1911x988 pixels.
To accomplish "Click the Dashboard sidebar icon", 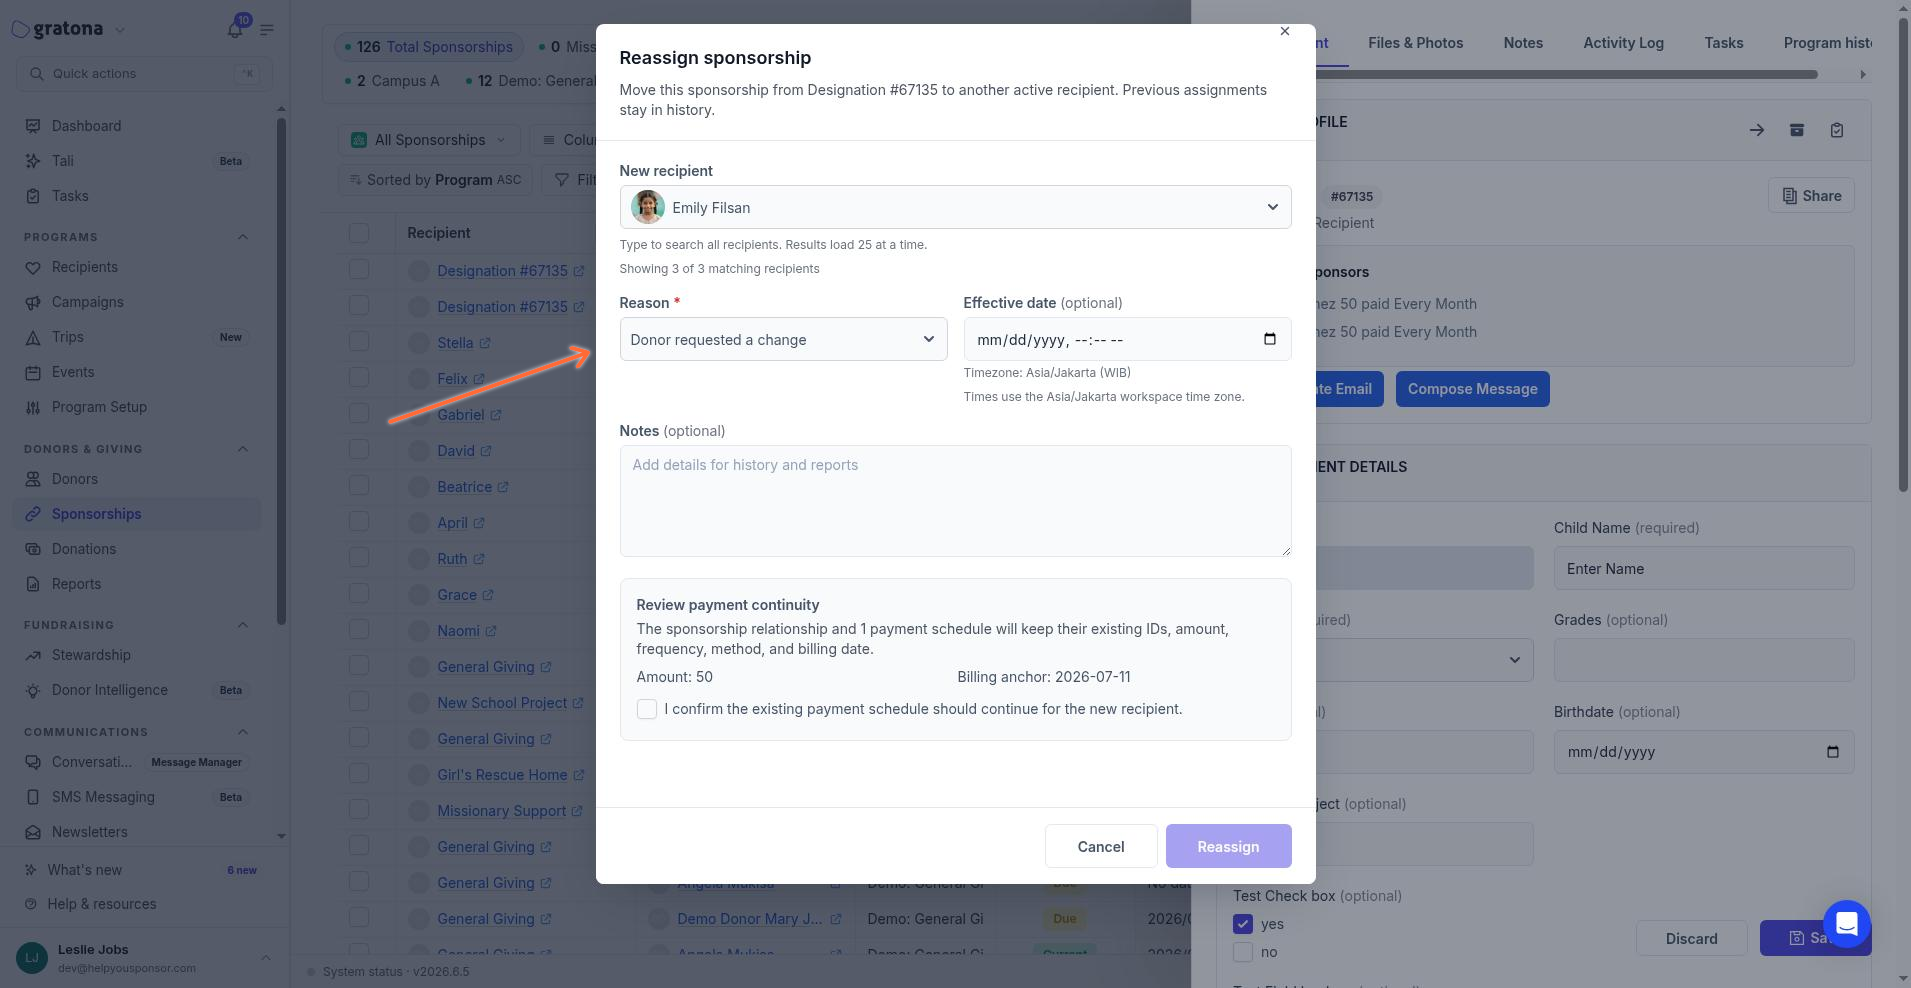I will coord(33,126).
